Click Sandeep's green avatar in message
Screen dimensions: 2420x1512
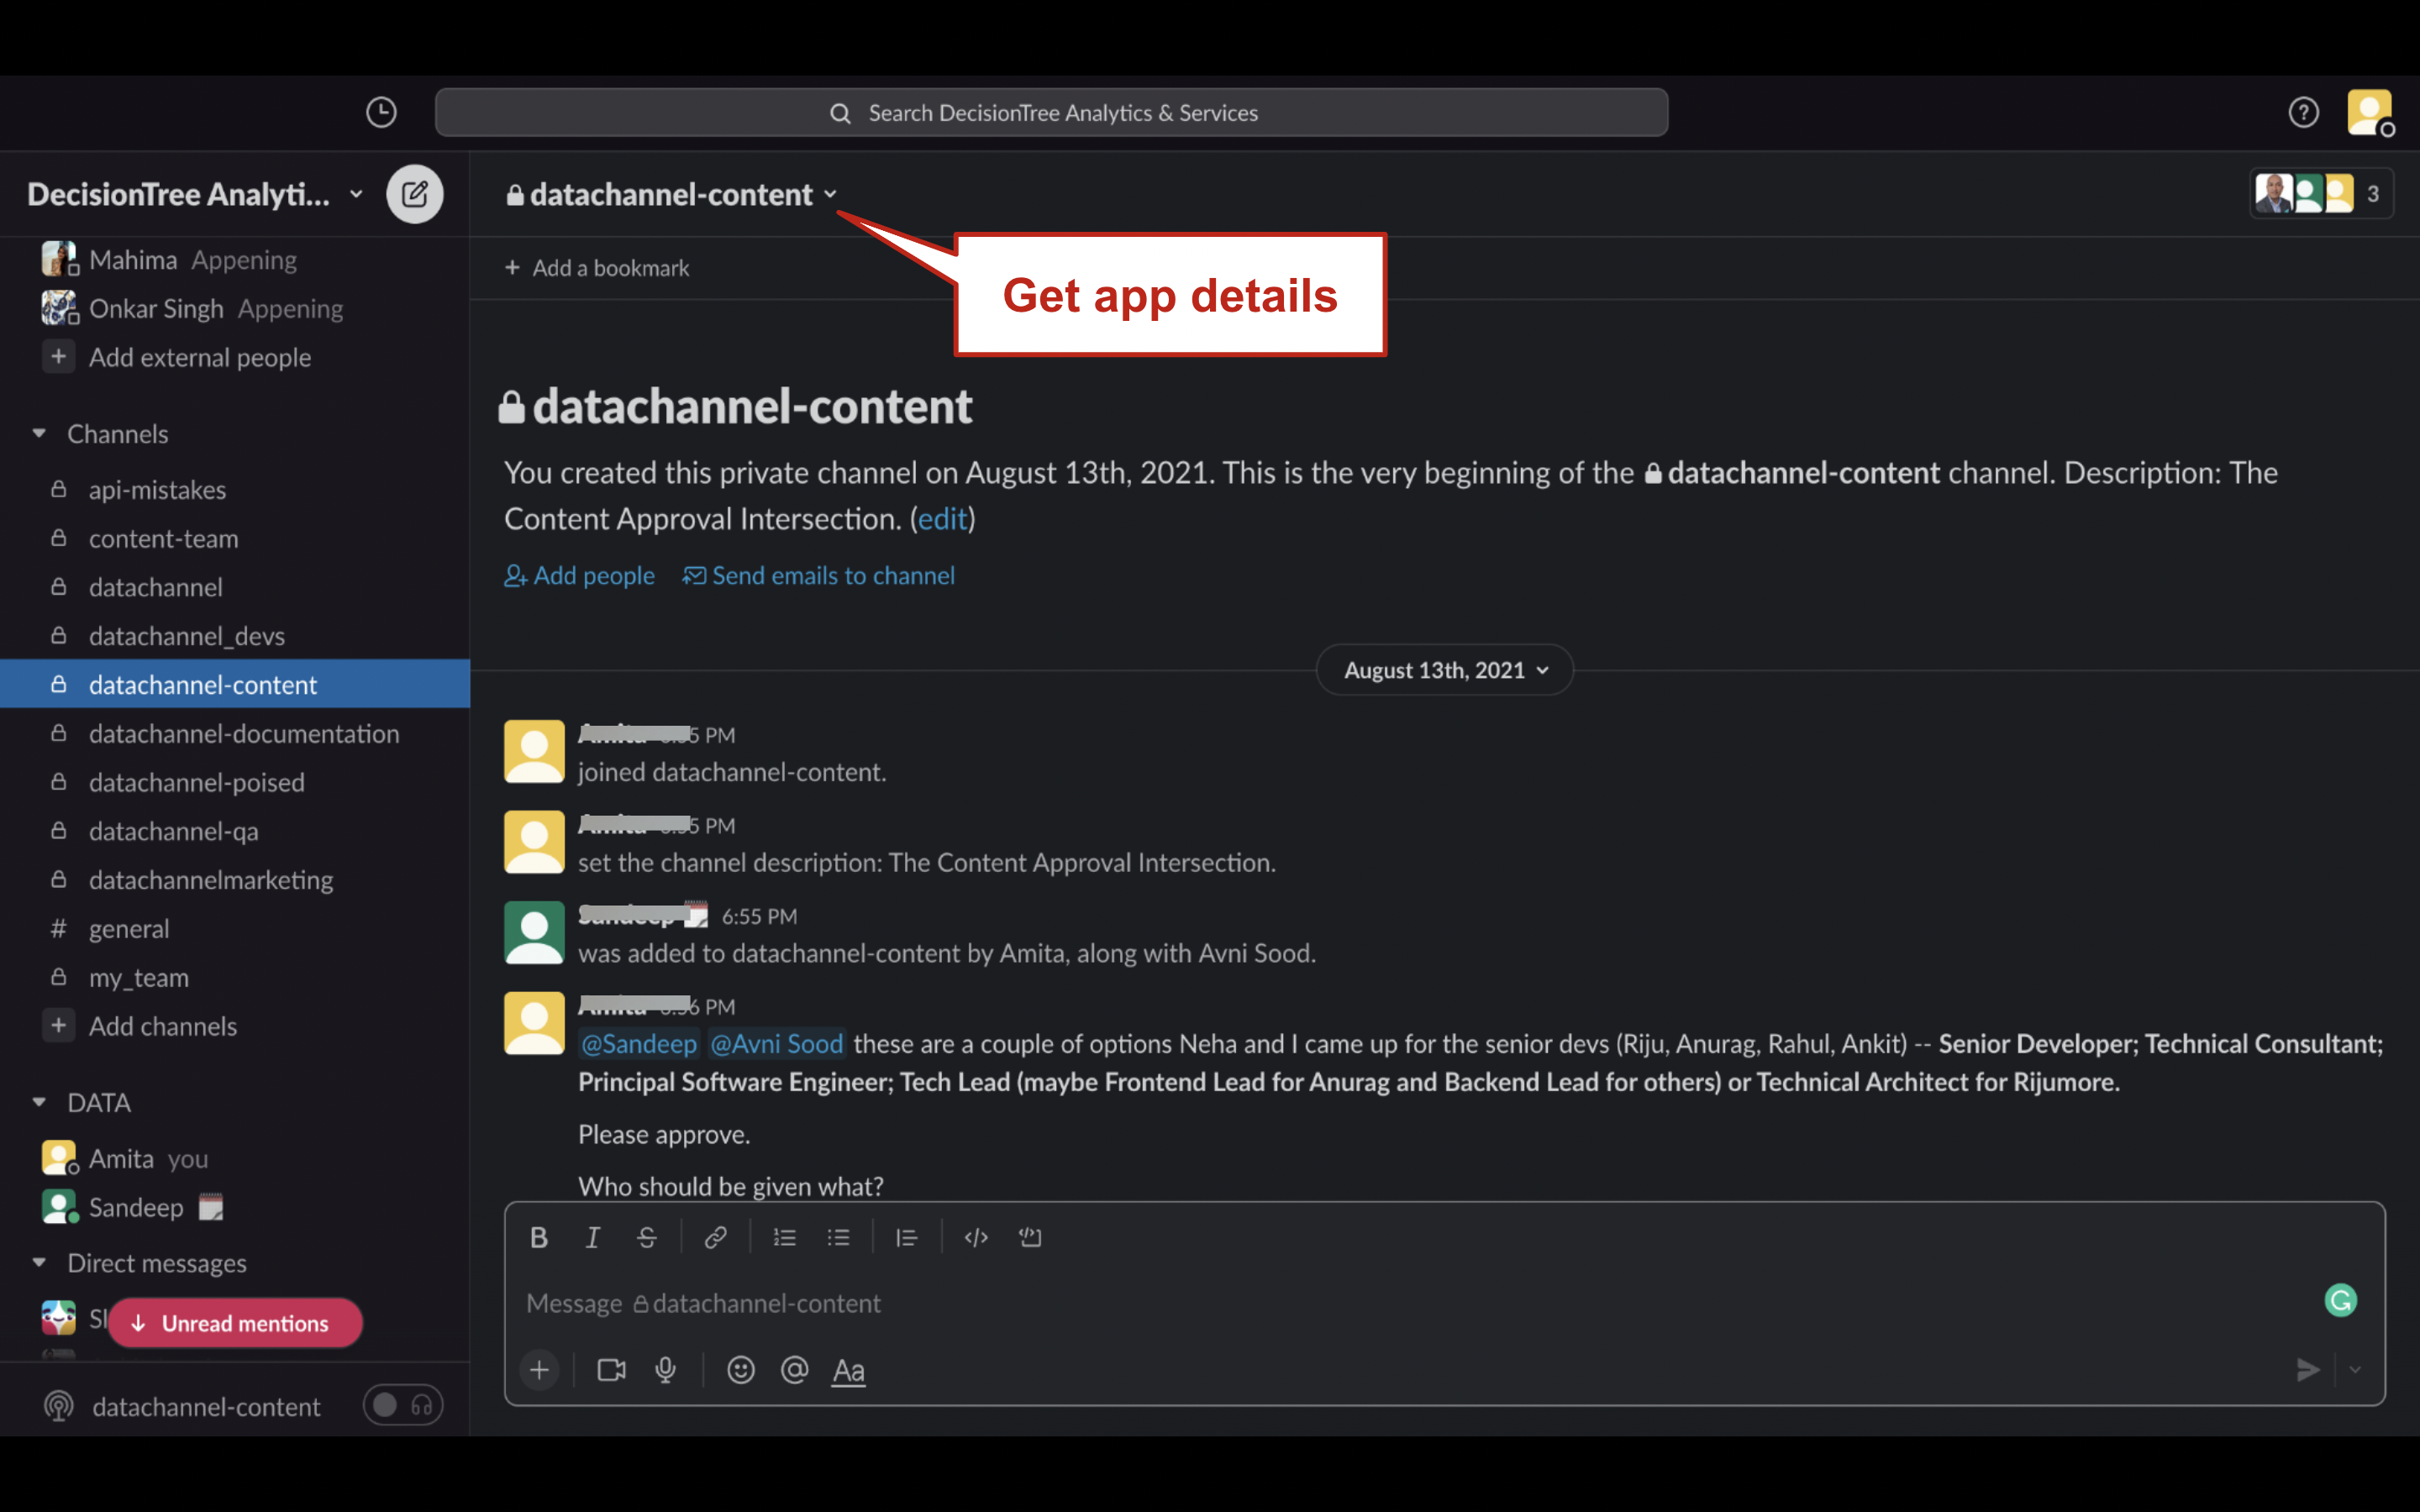[534, 933]
